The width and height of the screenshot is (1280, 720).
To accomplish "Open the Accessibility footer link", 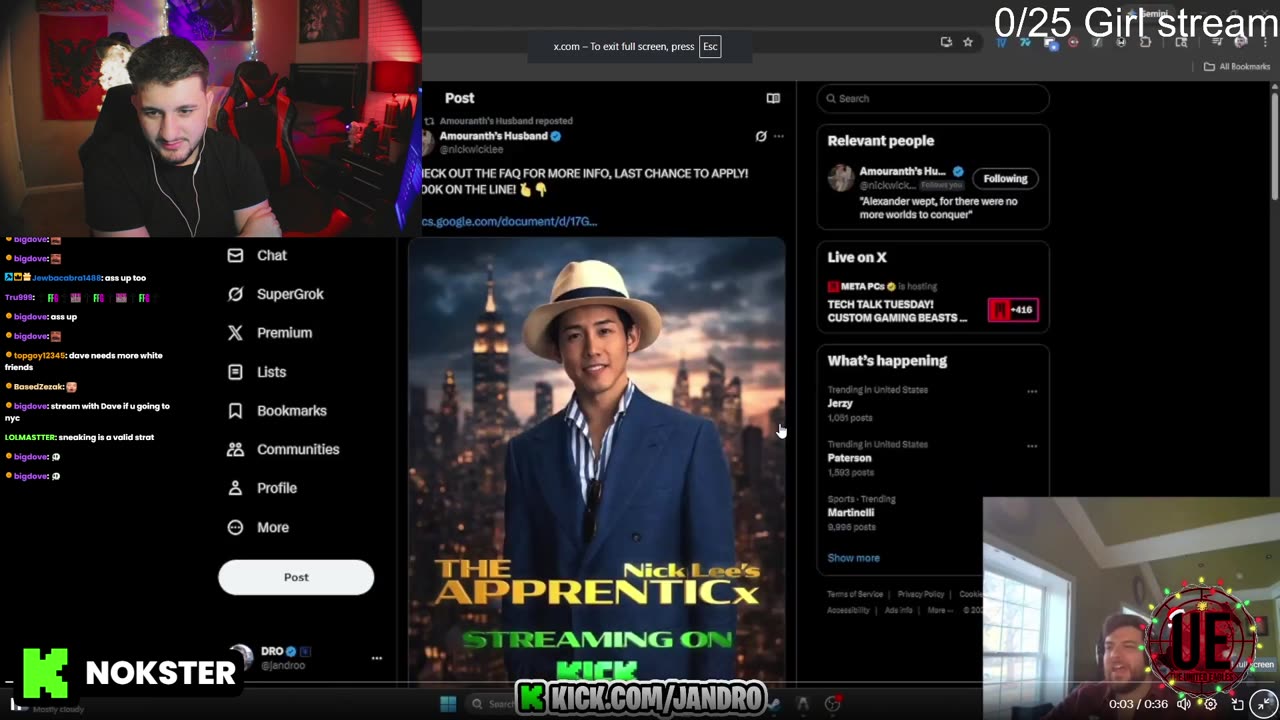I will click(848, 610).
